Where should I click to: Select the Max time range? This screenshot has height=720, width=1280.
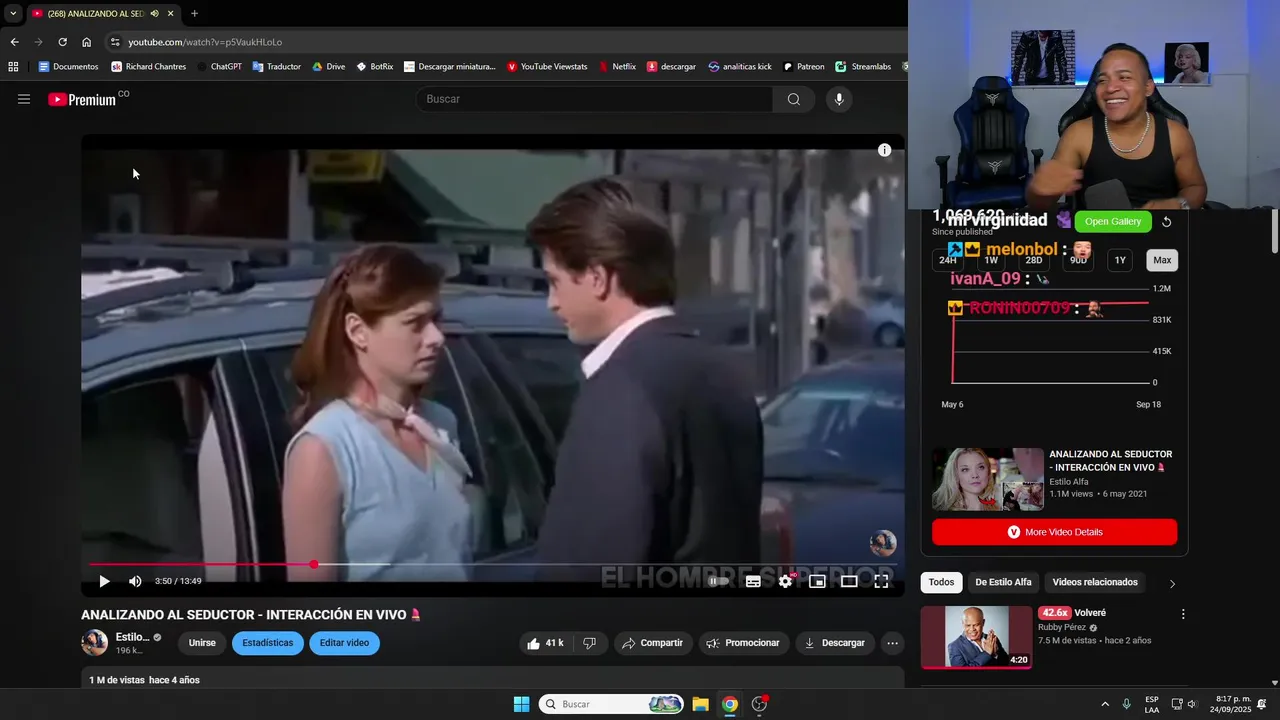[1162, 260]
